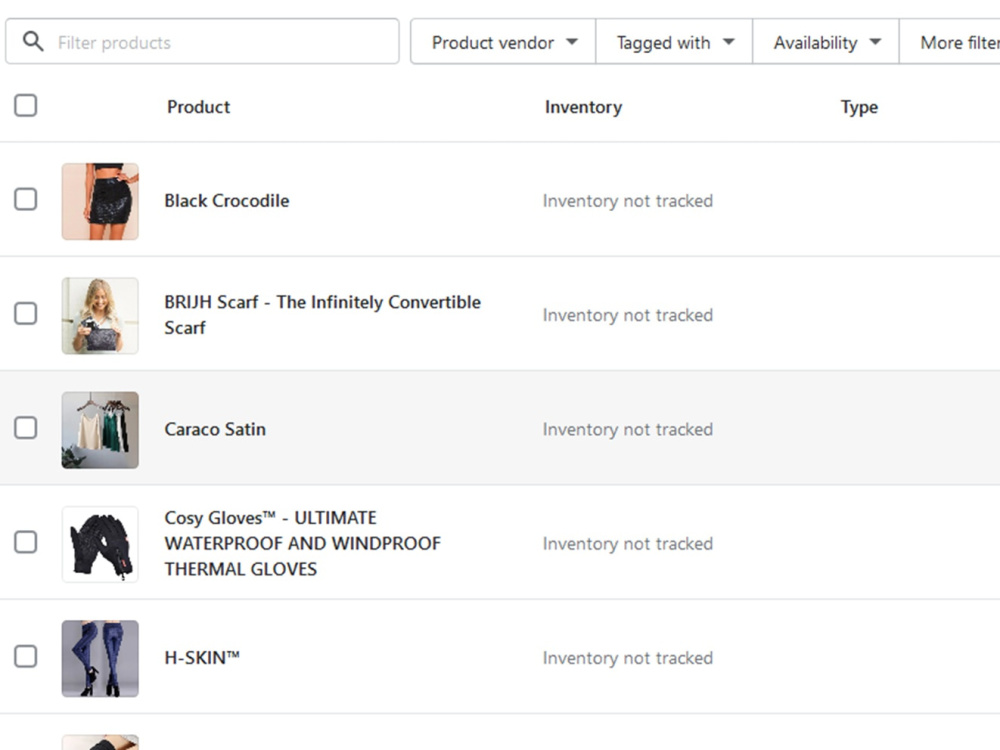This screenshot has width=1000, height=750.
Task: Toggle the select-all products checkbox
Action: point(26,105)
